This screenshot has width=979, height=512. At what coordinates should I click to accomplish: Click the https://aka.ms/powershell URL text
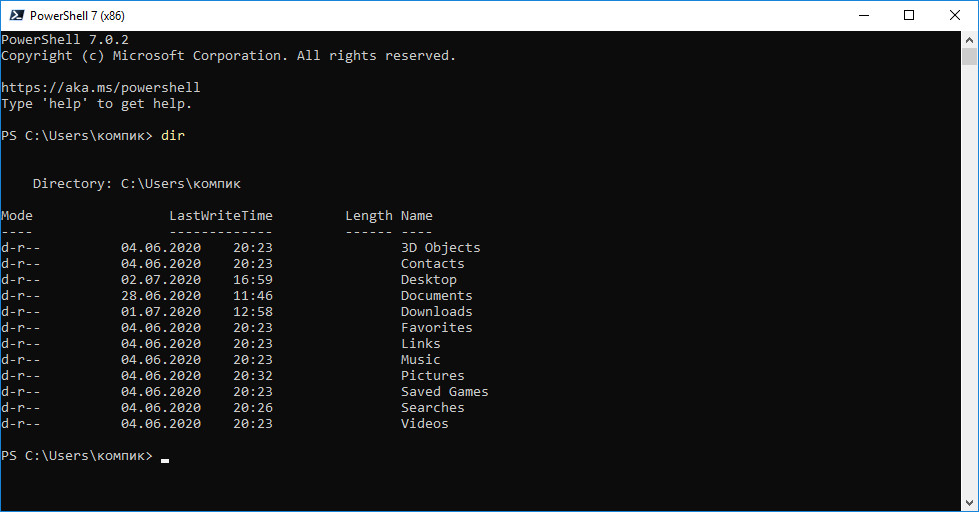coord(101,87)
